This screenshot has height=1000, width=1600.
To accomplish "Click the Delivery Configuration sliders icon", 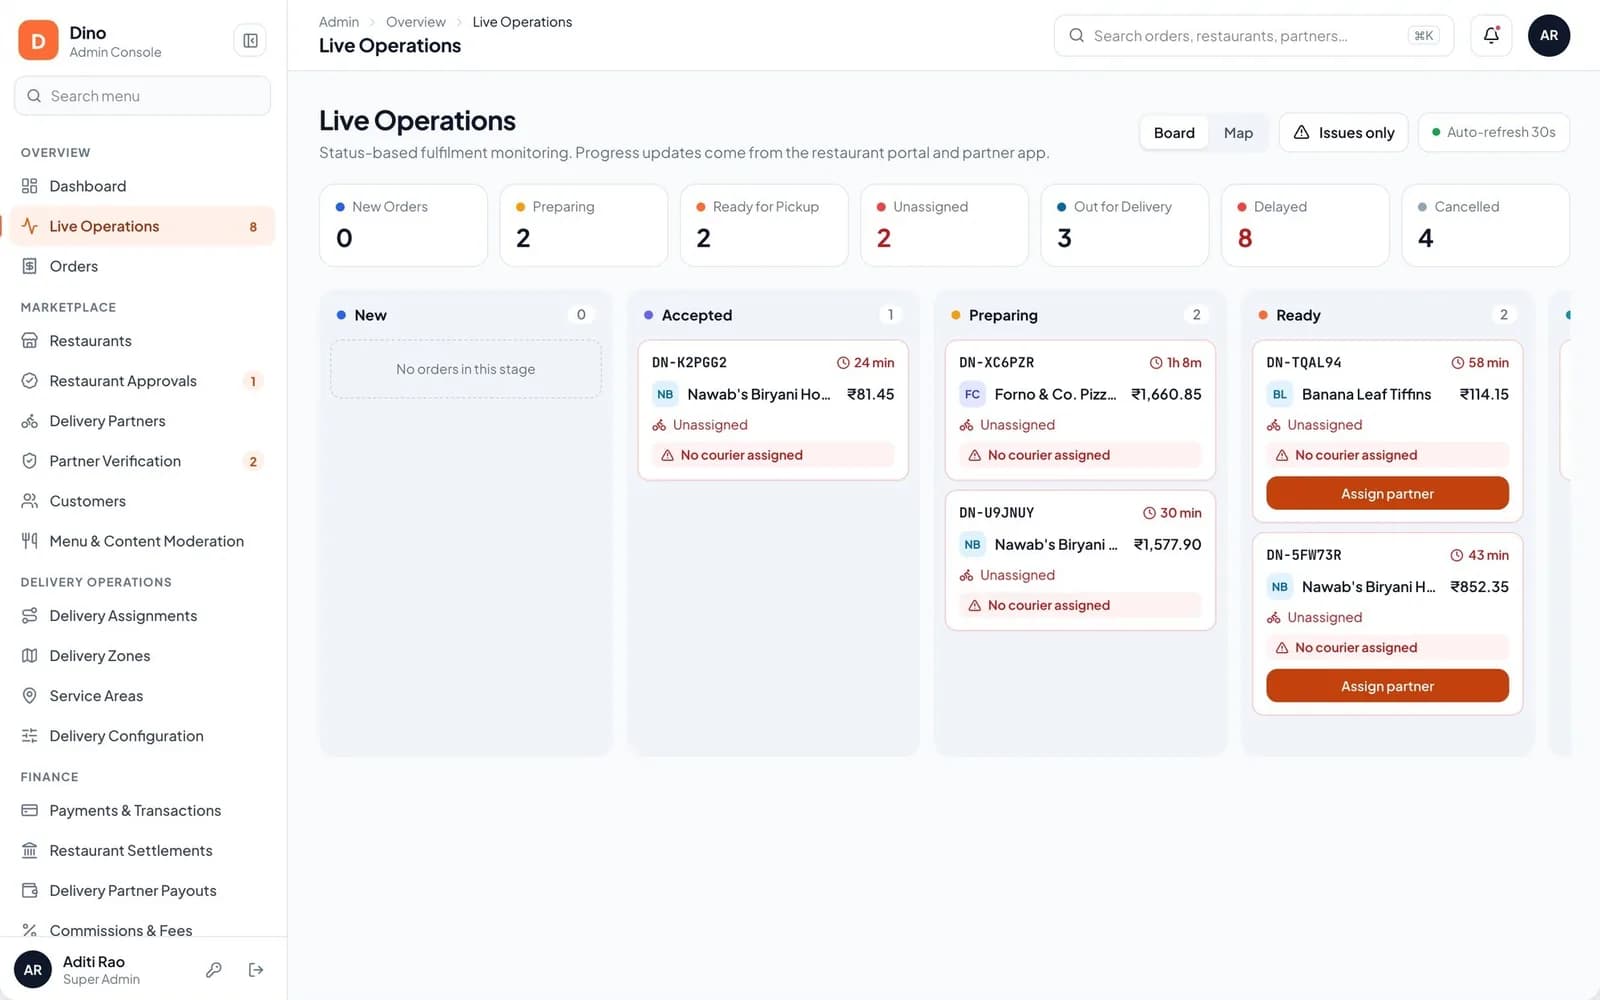I will [30, 736].
